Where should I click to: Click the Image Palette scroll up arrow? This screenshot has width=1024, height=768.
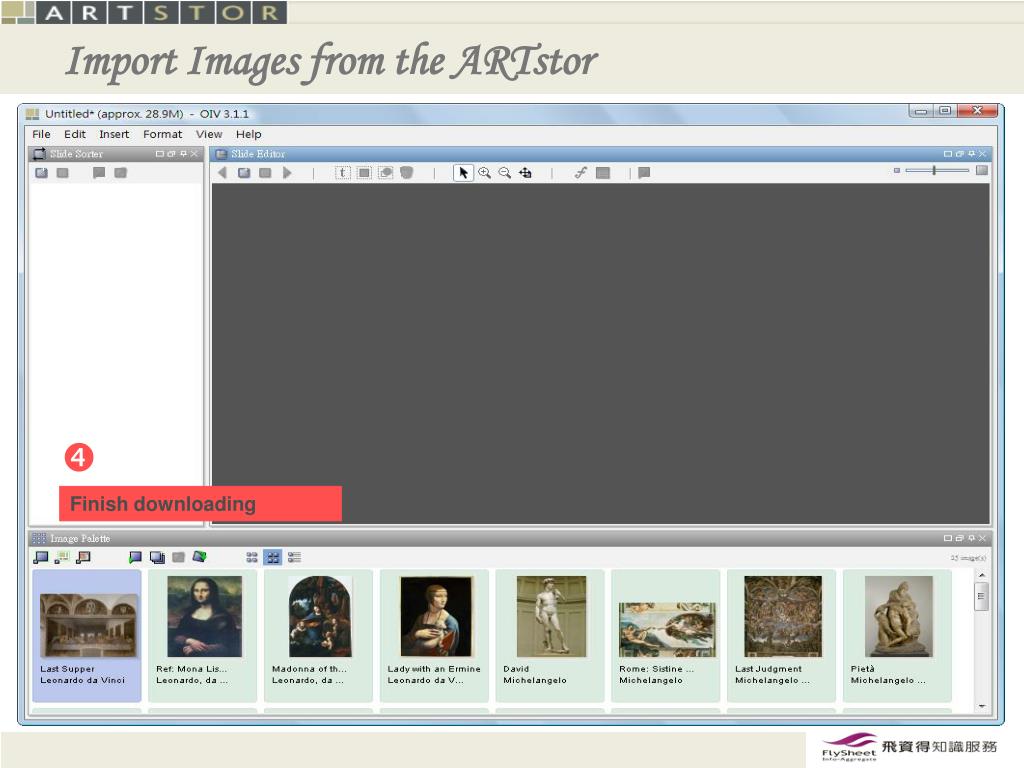tap(982, 575)
